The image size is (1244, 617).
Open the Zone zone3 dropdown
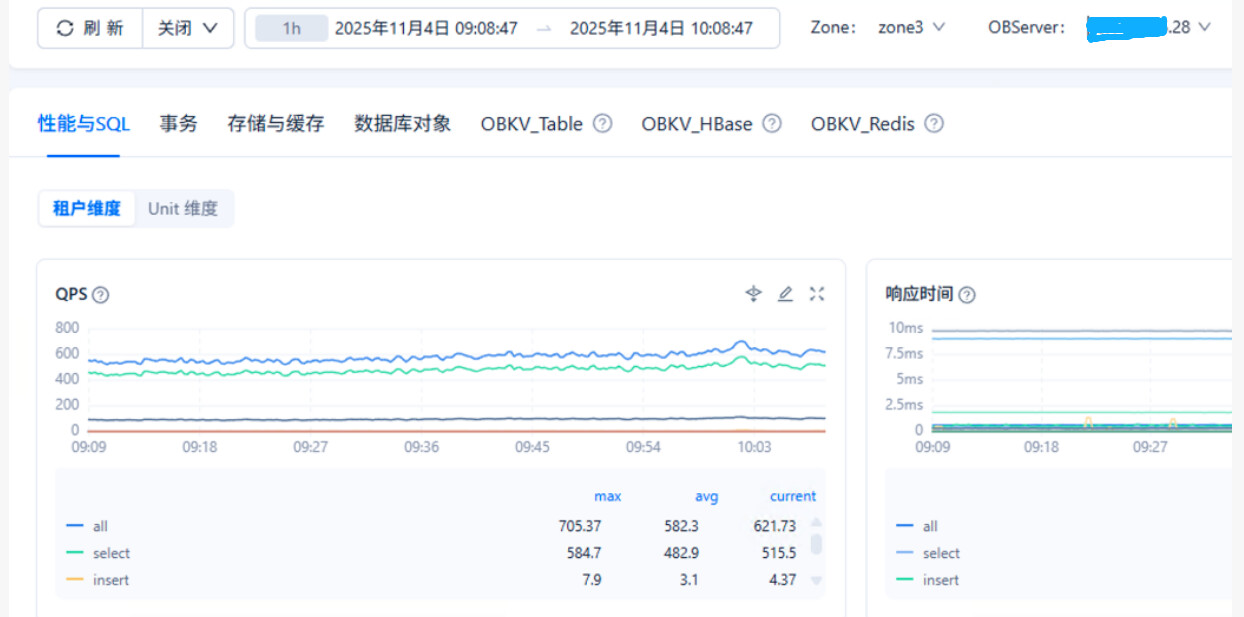tap(910, 28)
